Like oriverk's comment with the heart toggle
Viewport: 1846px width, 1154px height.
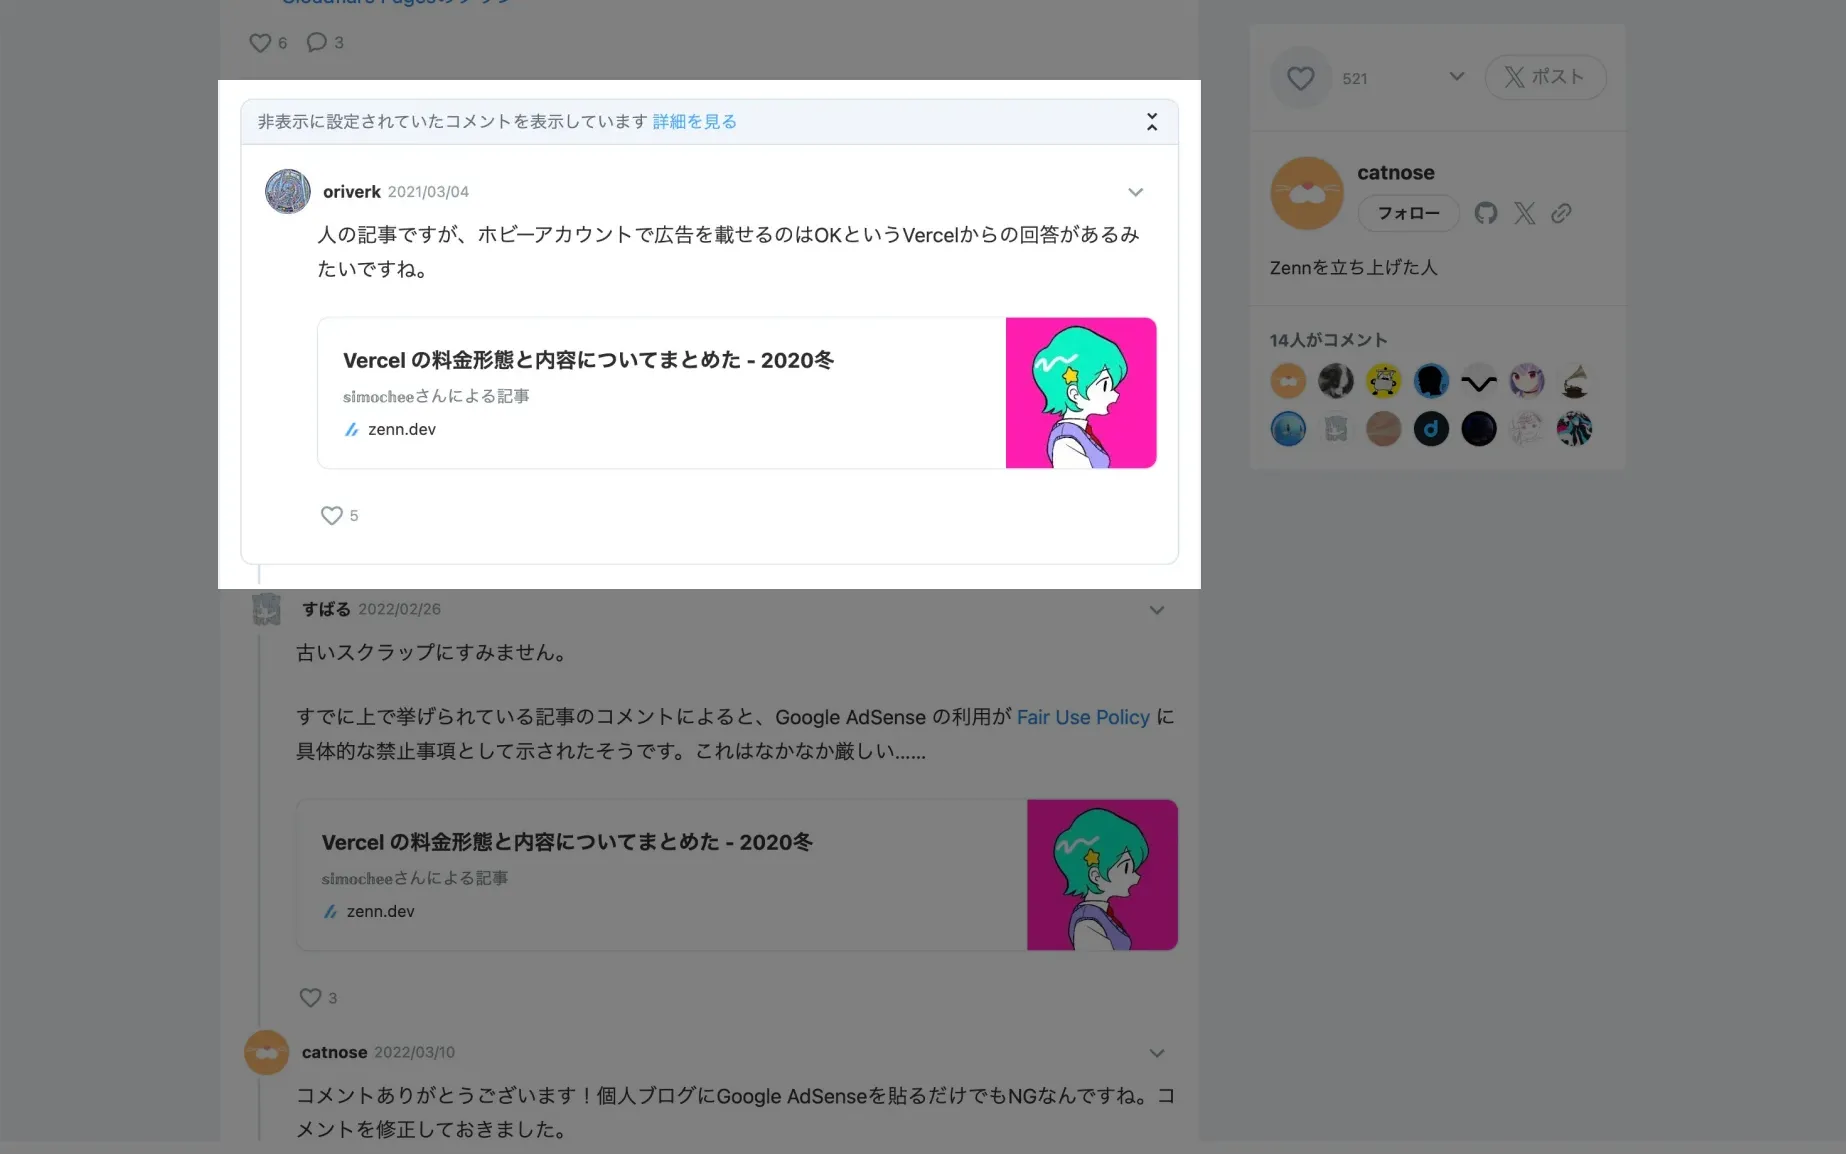(331, 515)
